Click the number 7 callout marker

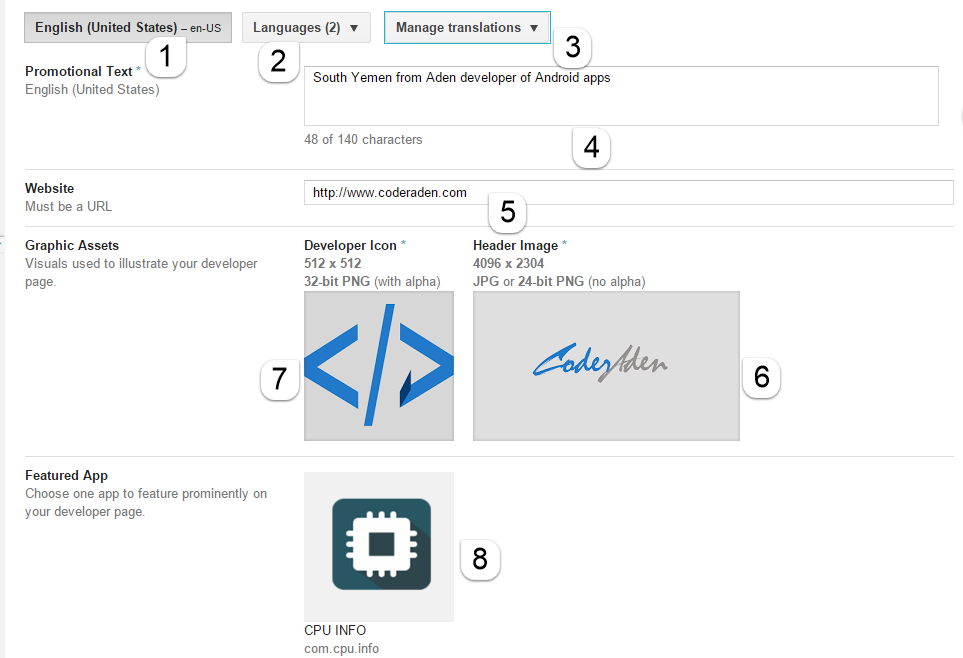[279, 379]
